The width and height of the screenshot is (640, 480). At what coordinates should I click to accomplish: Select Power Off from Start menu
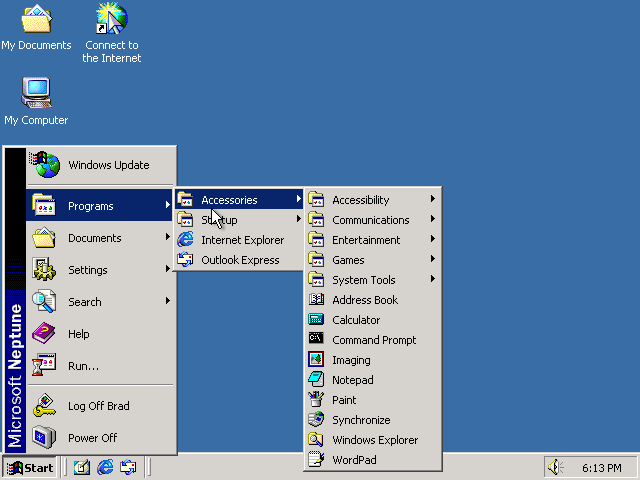(x=101, y=438)
